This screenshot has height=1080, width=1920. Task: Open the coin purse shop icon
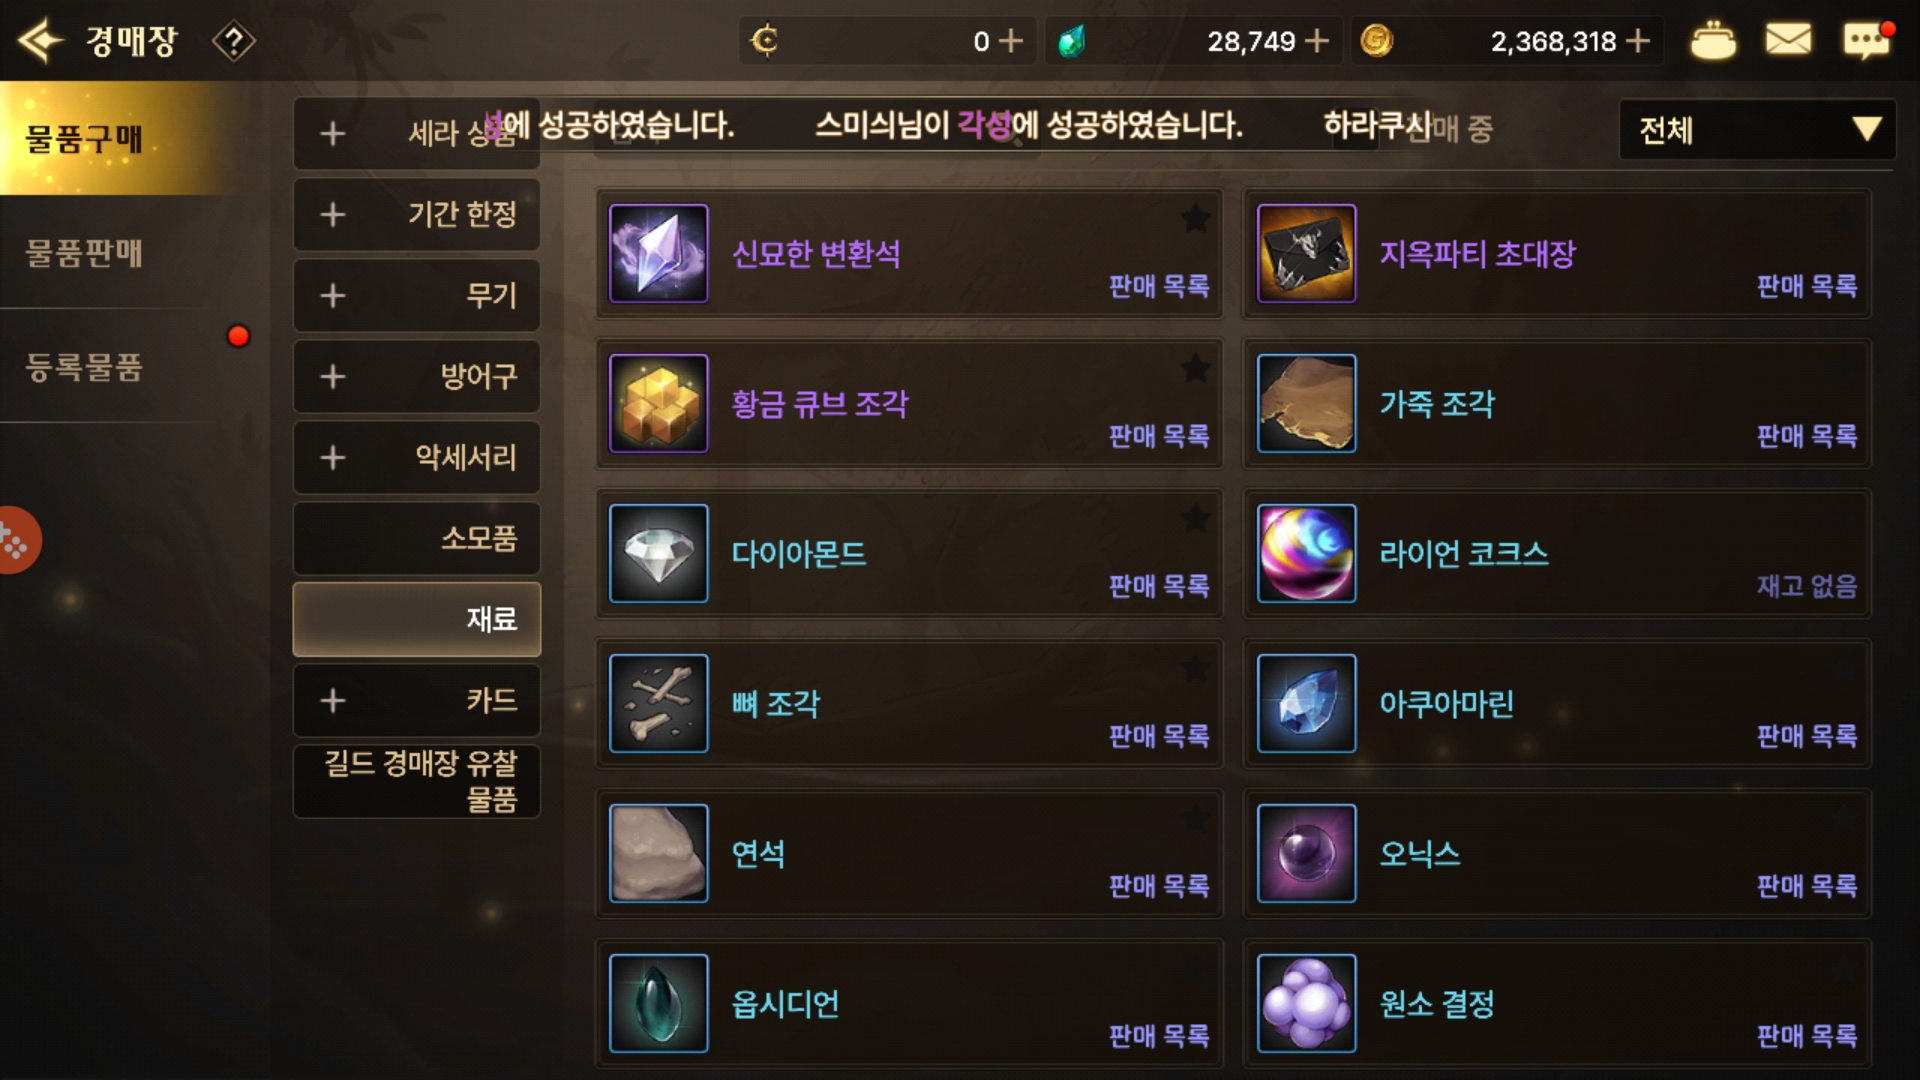point(1713,41)
